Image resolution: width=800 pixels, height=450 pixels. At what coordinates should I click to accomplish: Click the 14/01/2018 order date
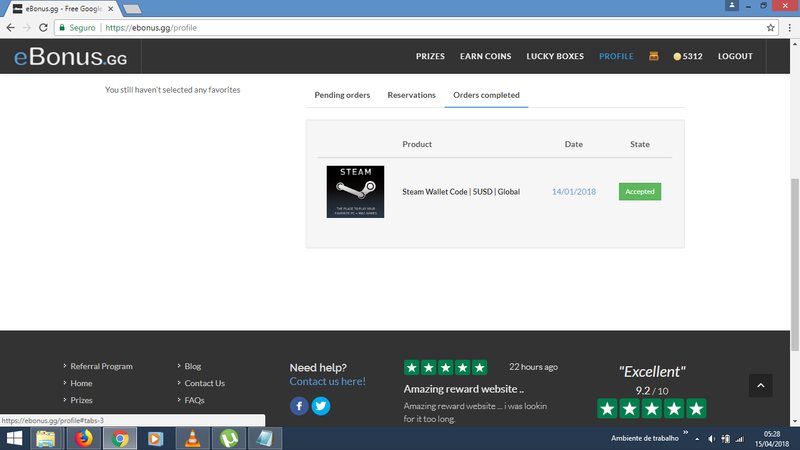pyautogui.click(x=573, y=192)
